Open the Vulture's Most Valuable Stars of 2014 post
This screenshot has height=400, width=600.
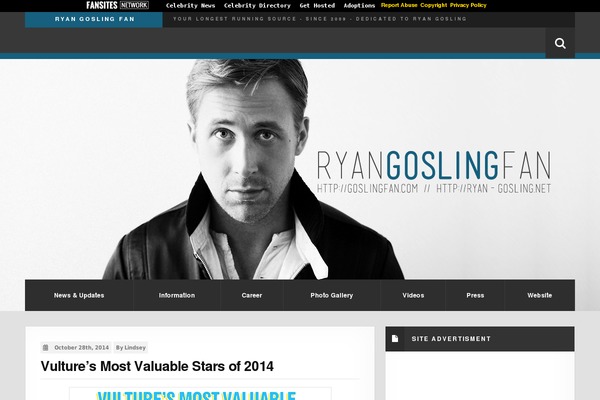coord(157,366)
